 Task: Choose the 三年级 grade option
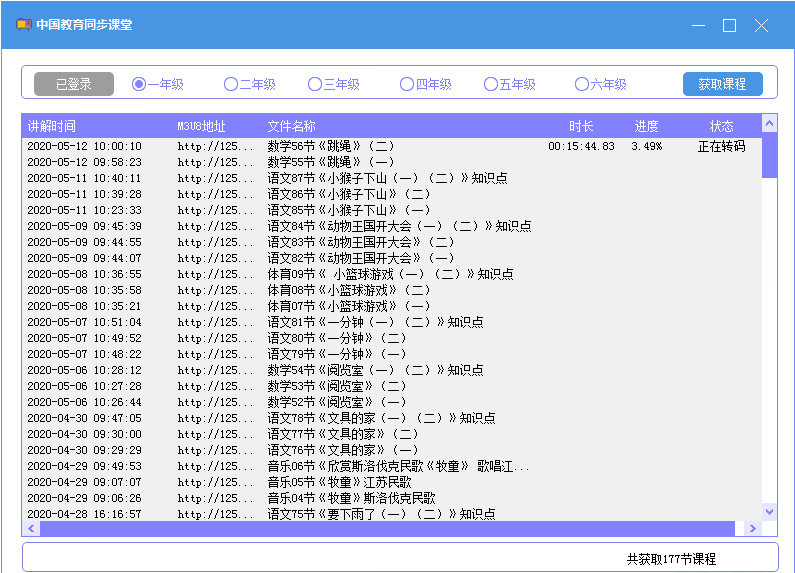coord(334,84)
